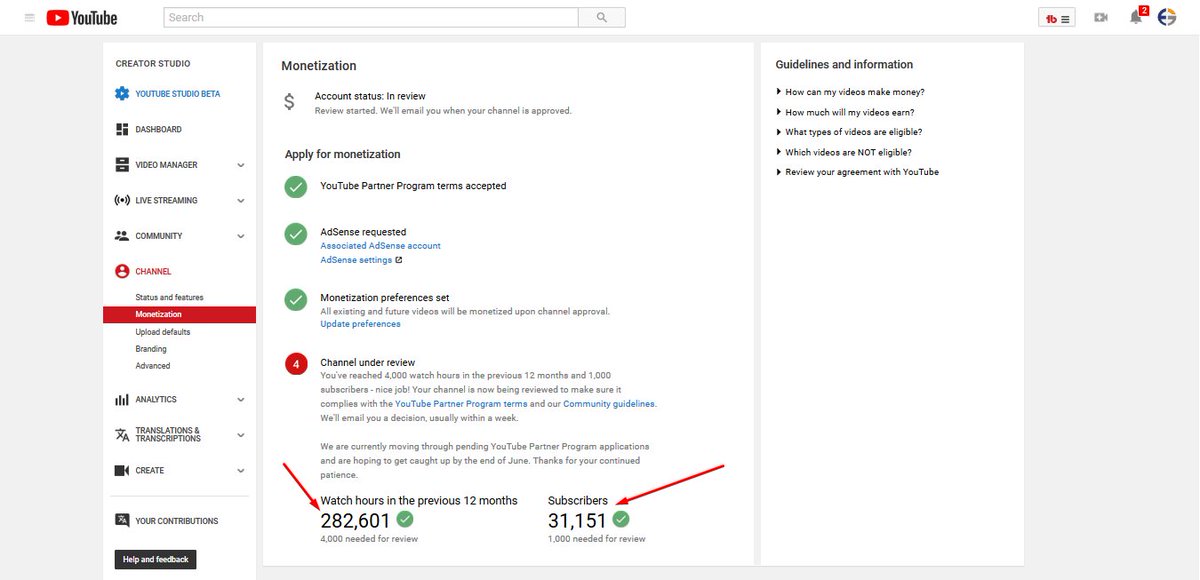The image size is (1200, 580).
Task: Click the YouTube Studio Beta gear icon
Action: pos(122,94)
